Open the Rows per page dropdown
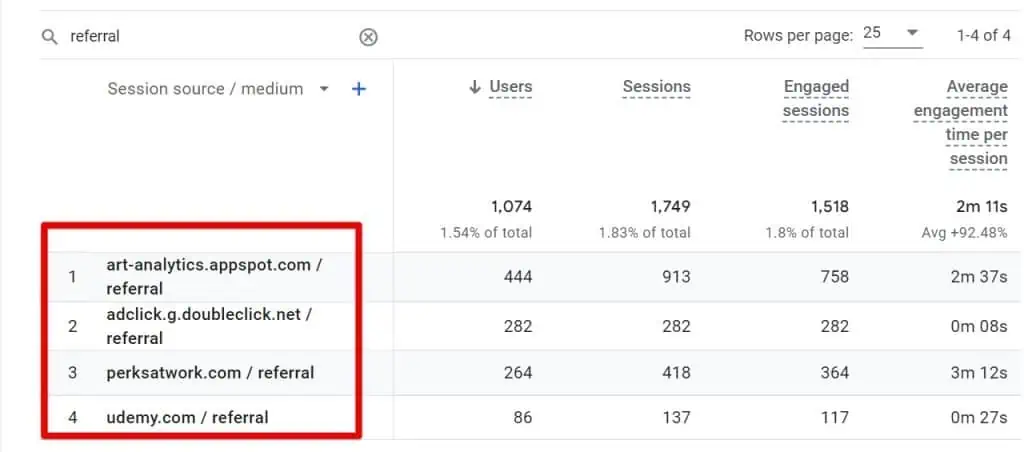The height and width of the screenshot is (452, 1024). [x=892, y=33]
